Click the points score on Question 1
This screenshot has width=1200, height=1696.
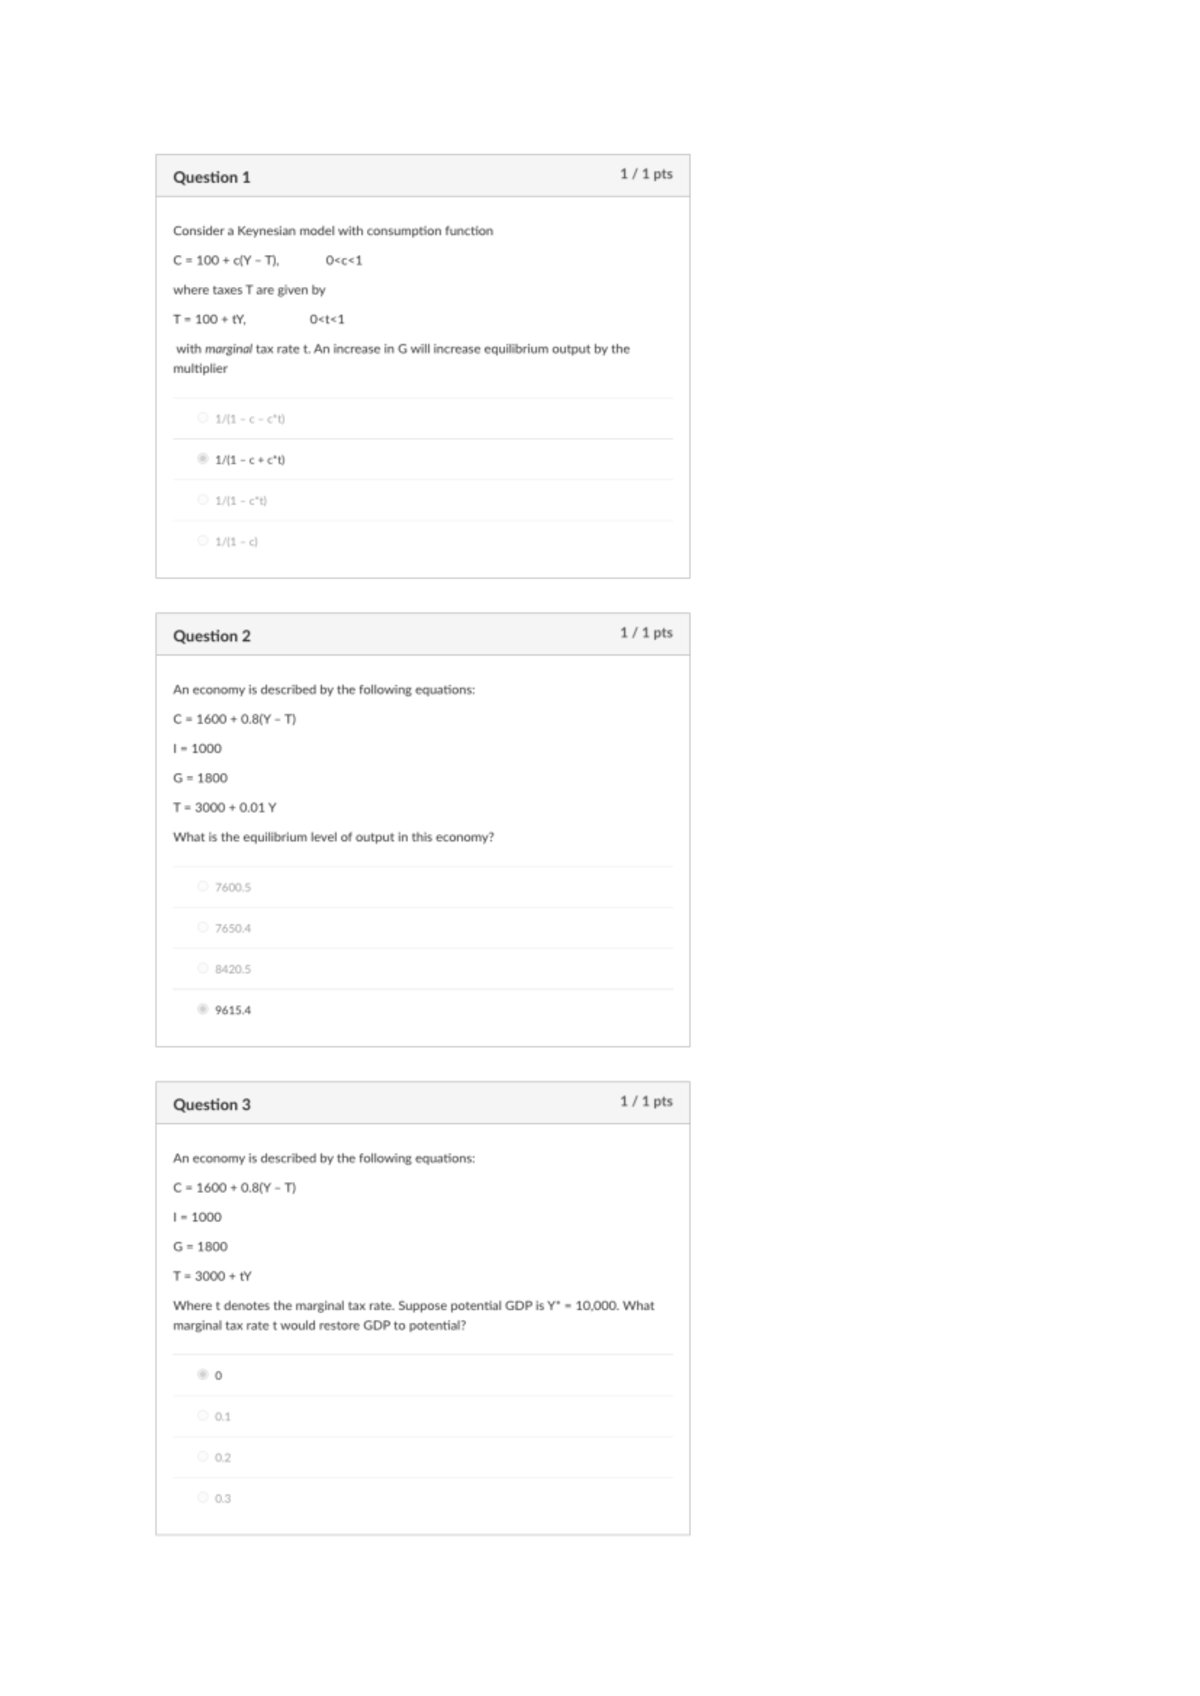point(646,174)
